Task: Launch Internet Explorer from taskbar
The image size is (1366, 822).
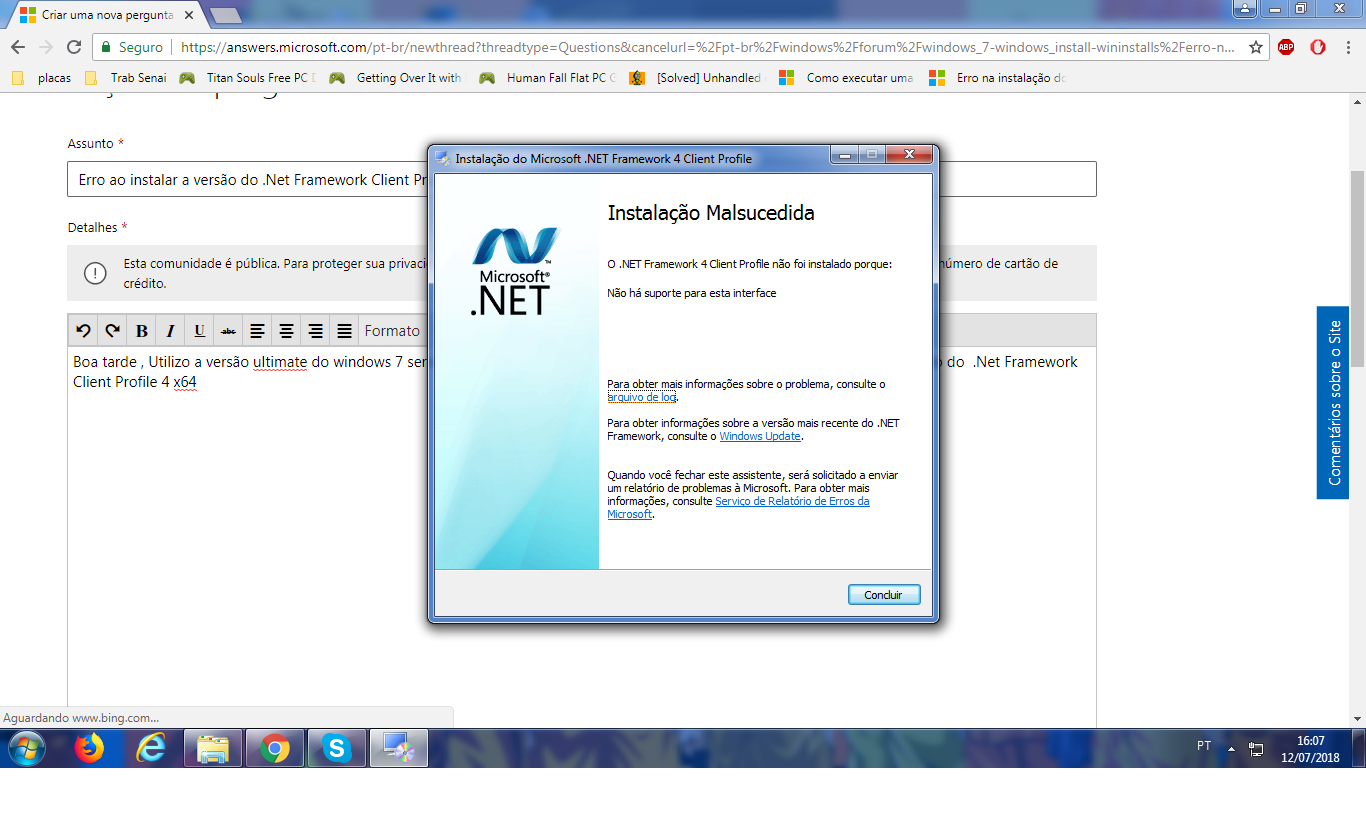Action: point(151,748)
